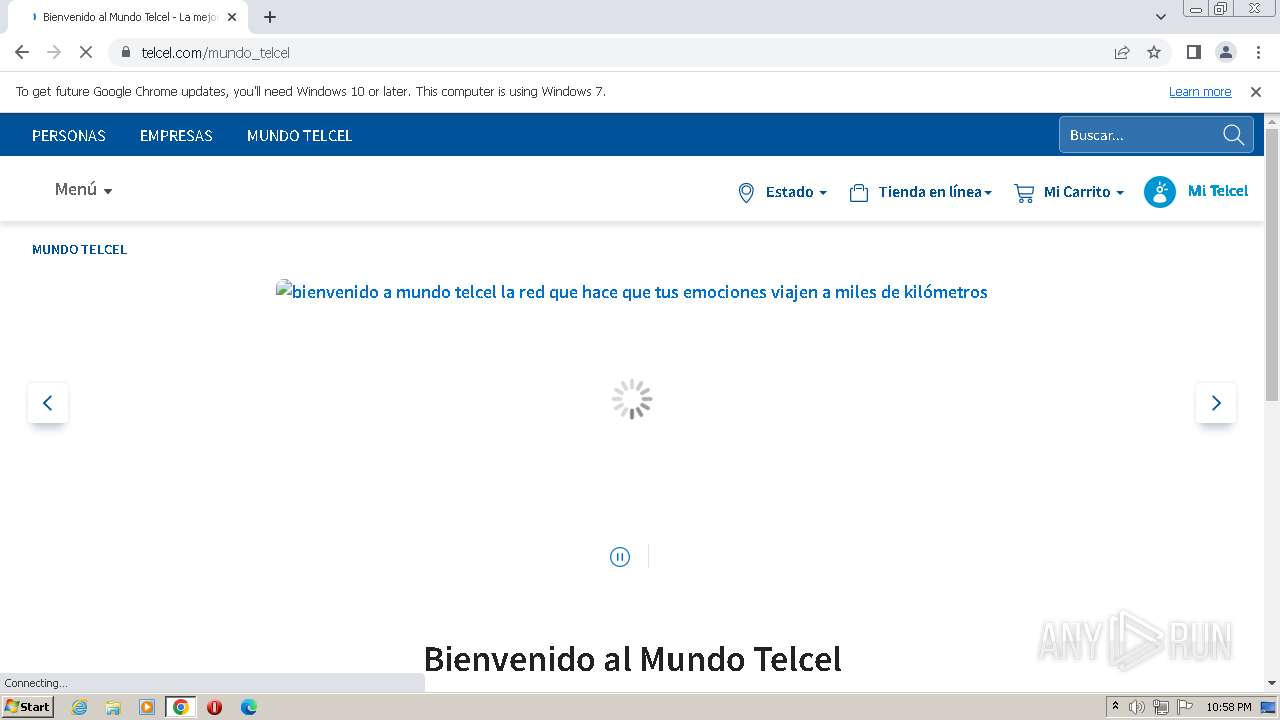Image resolution: width=1280 pixels, height=720 pixels.
Task: Close the Mundo Telcel tab
Action: click(232, 17)
